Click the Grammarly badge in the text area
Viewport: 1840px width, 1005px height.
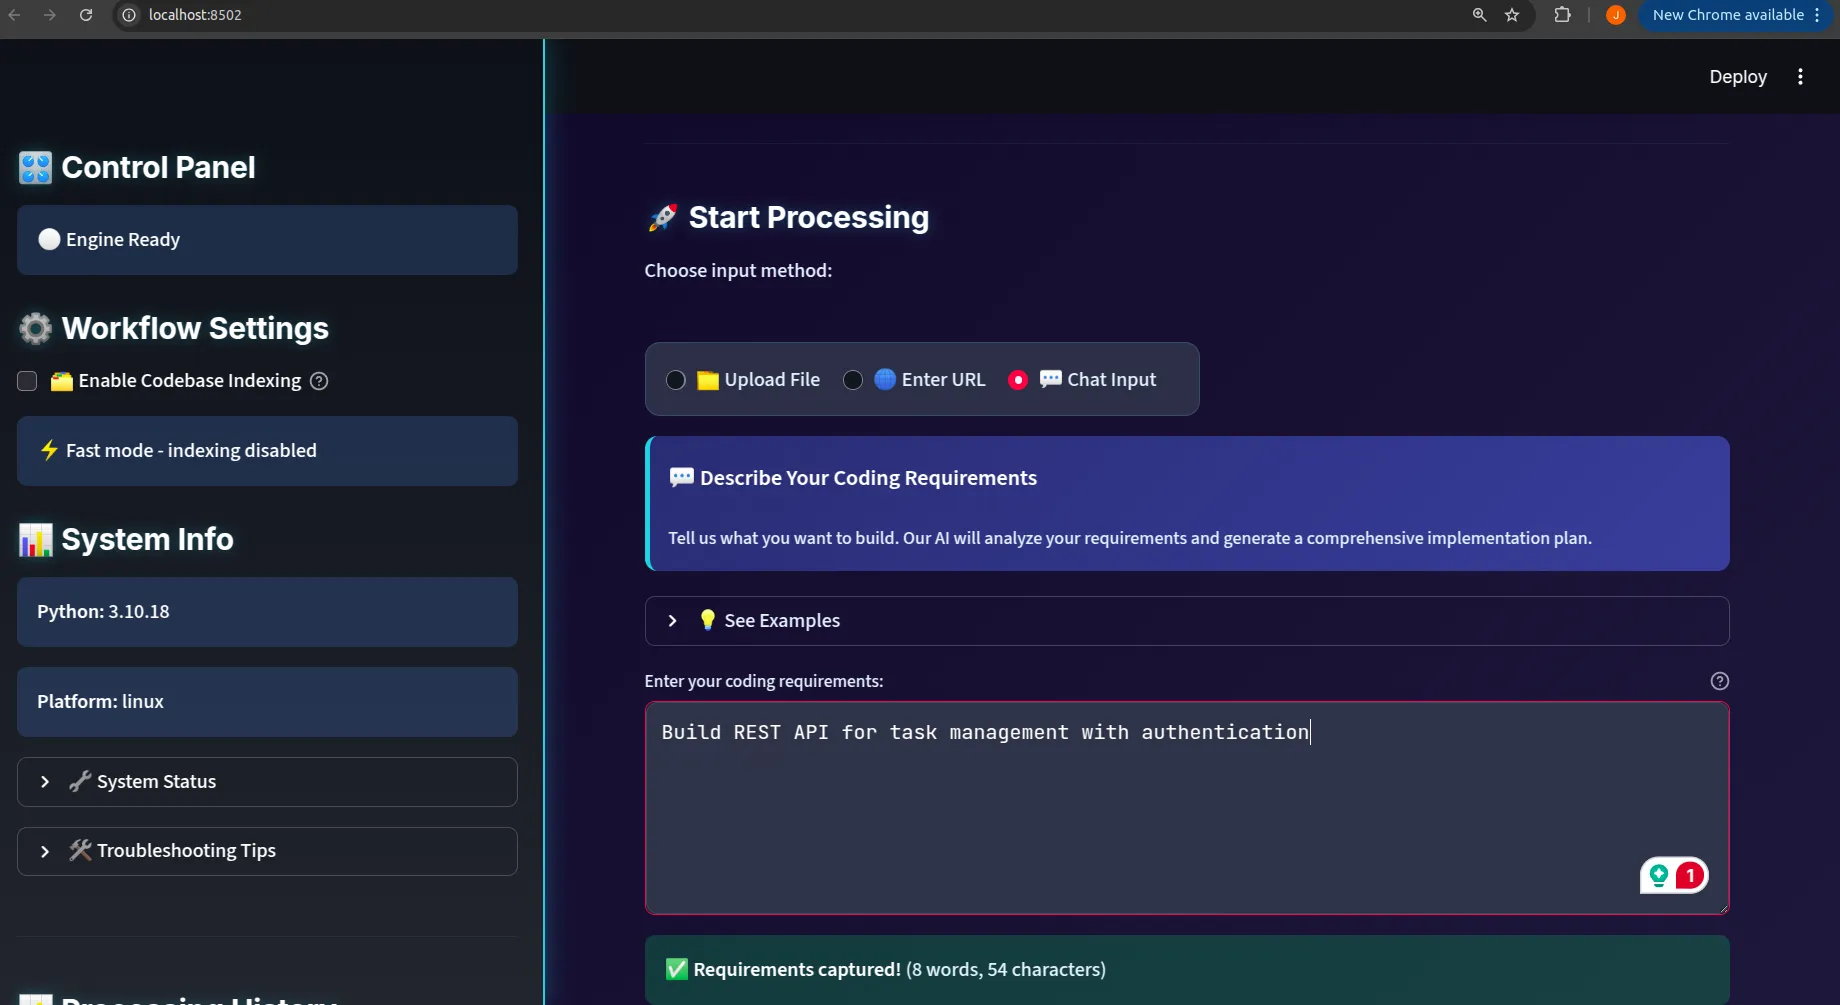point(1673,876)
